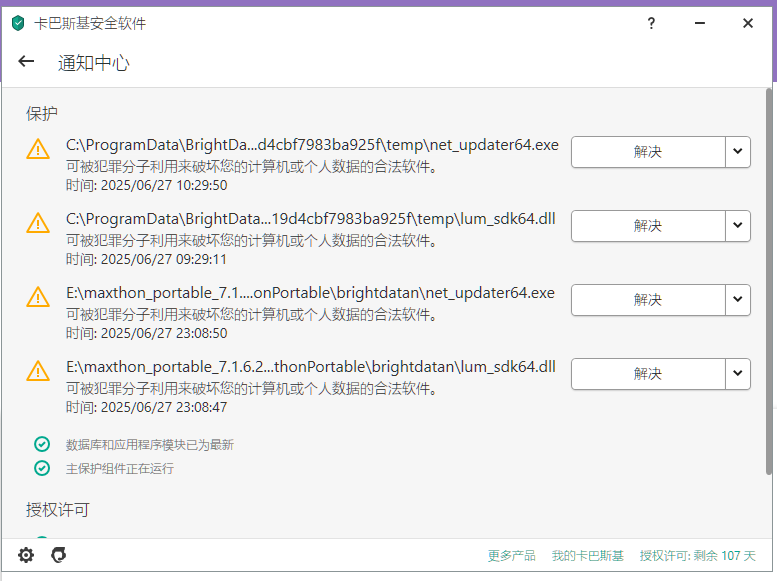This screenshot has width=777, height=581.
Task: Open the support agent icon beside the gear
Action: (x=58, y=555)
